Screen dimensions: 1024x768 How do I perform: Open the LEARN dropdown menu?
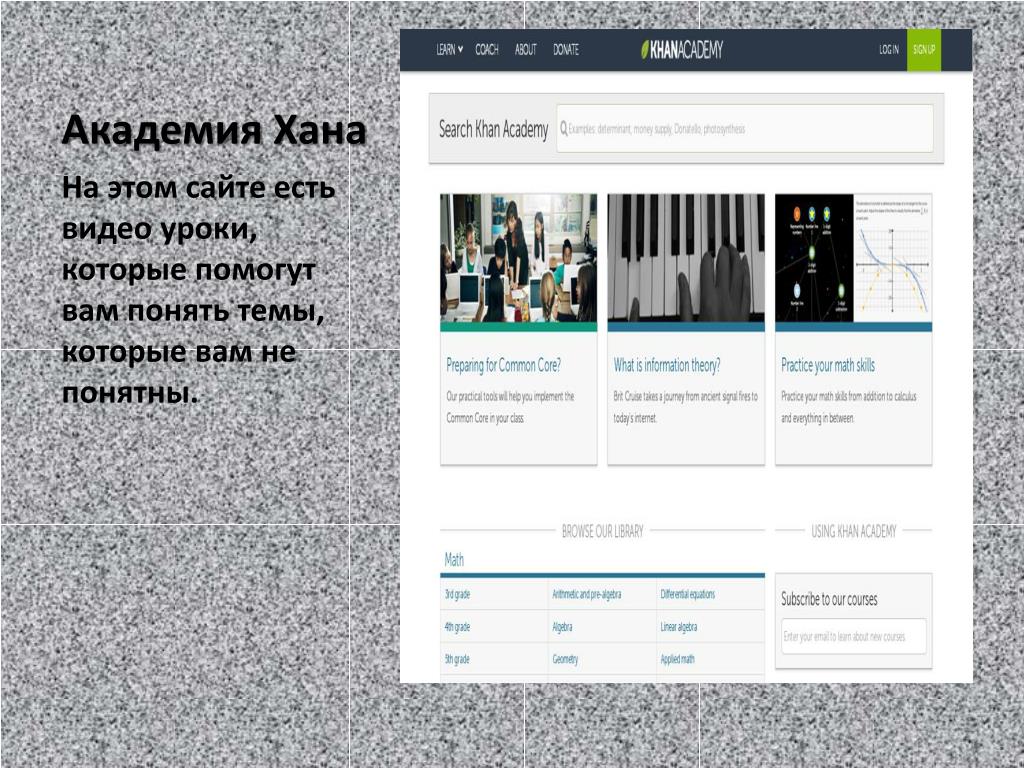(x=449, y=50)
